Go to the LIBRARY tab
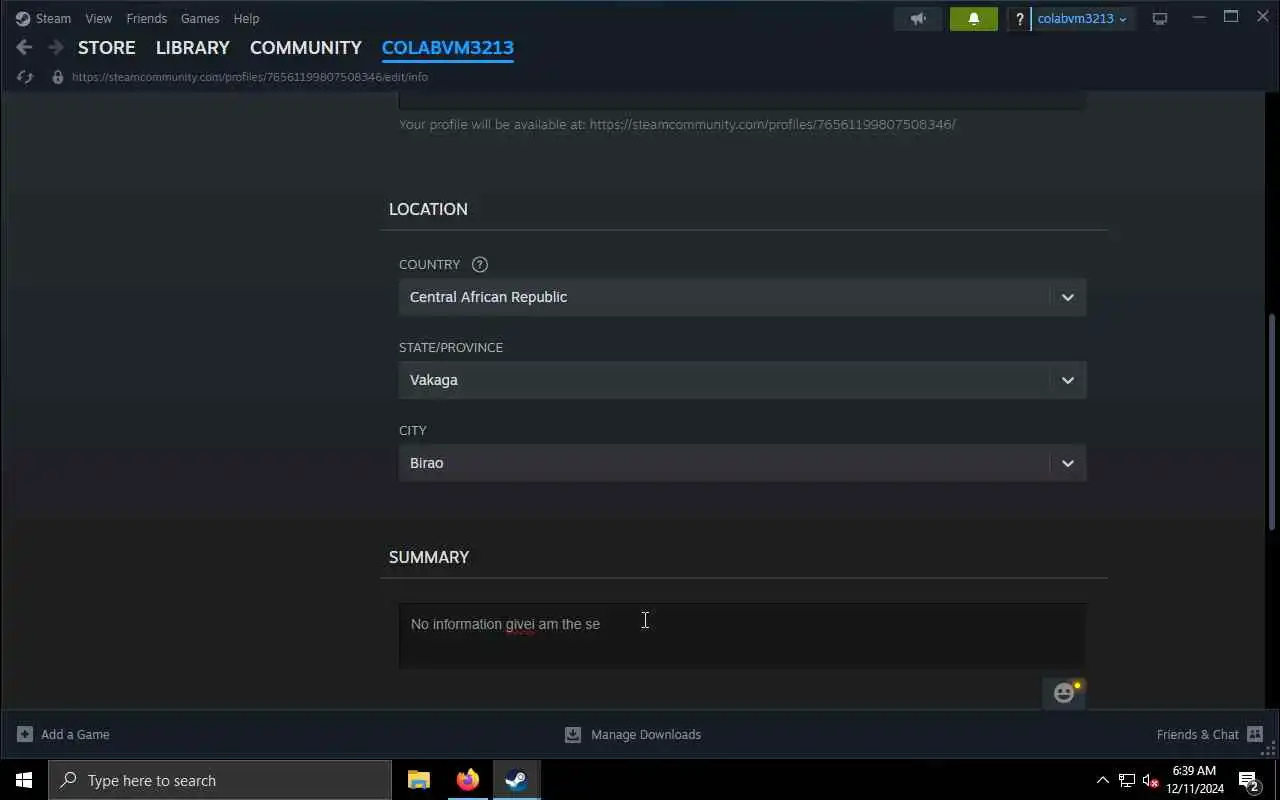The width and height of the screenshot is (1280, 800). 192,48
